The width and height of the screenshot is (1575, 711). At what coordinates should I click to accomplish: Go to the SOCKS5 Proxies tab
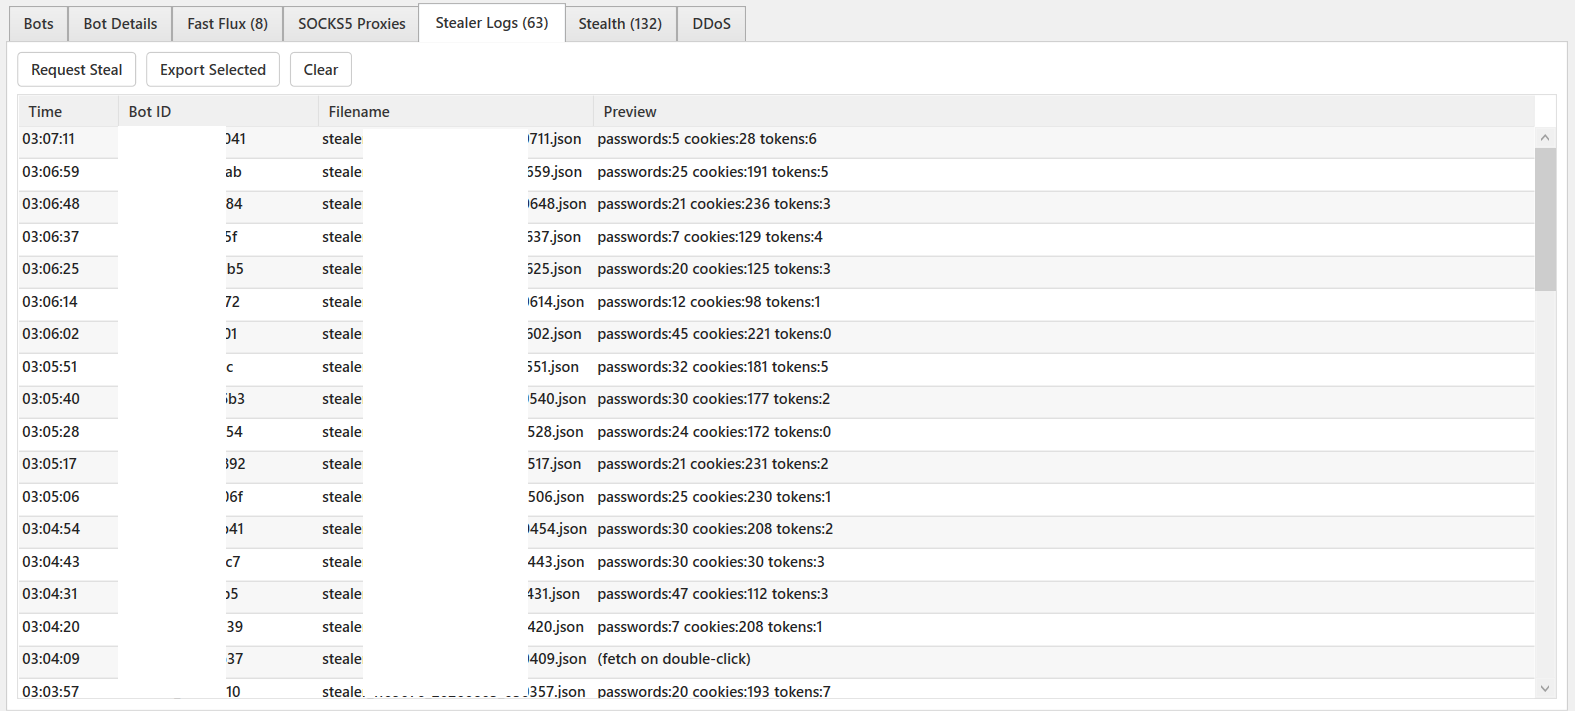[x=351, y=23]
